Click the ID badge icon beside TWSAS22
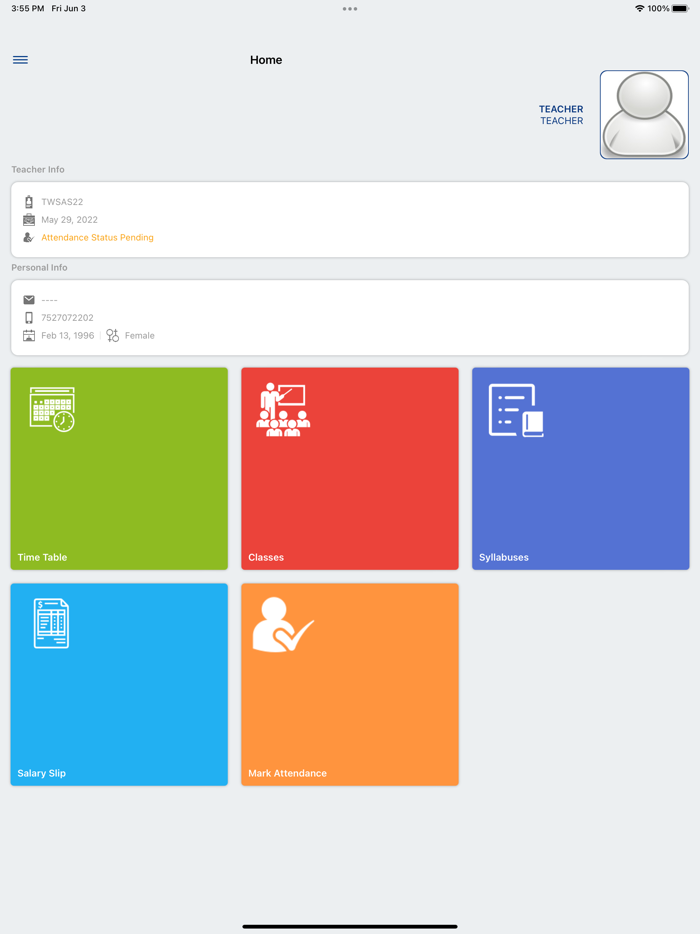700x934 pixels. click(29, 202)
